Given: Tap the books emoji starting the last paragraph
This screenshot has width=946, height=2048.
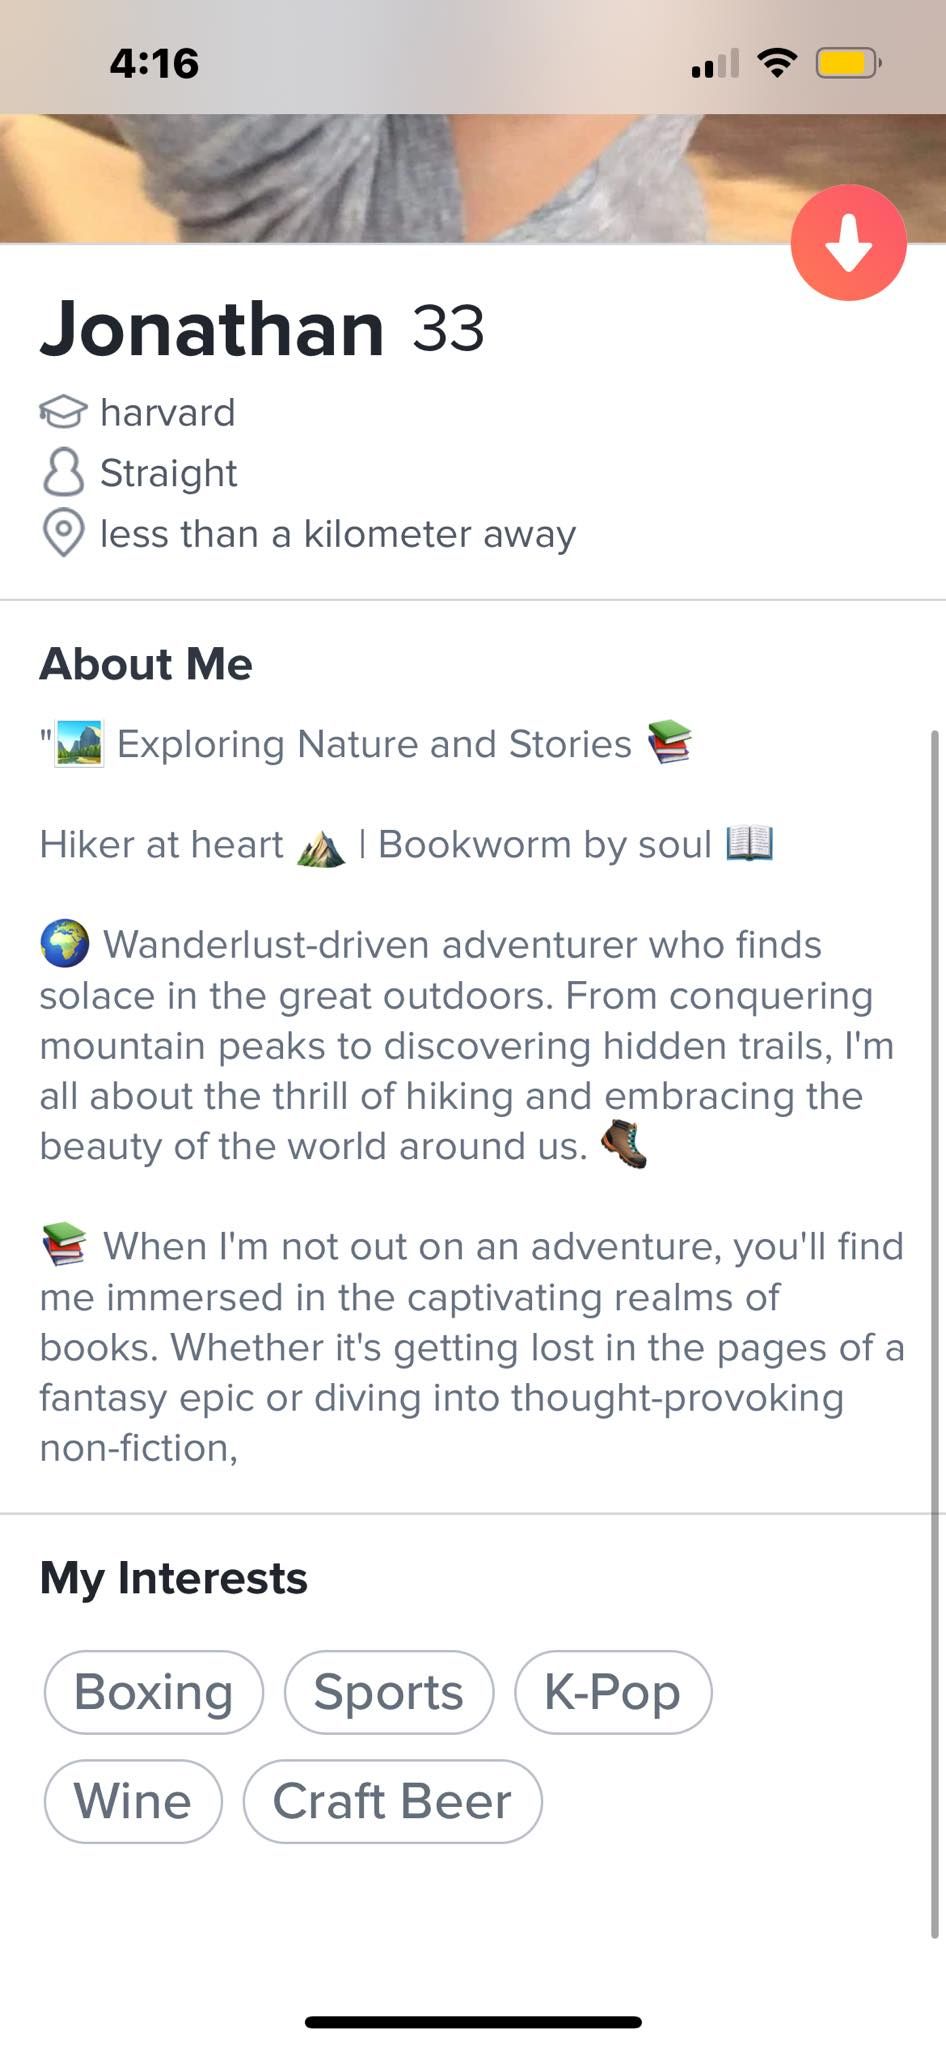Looking at the screenshot, I should click(x=62, y=1245).
